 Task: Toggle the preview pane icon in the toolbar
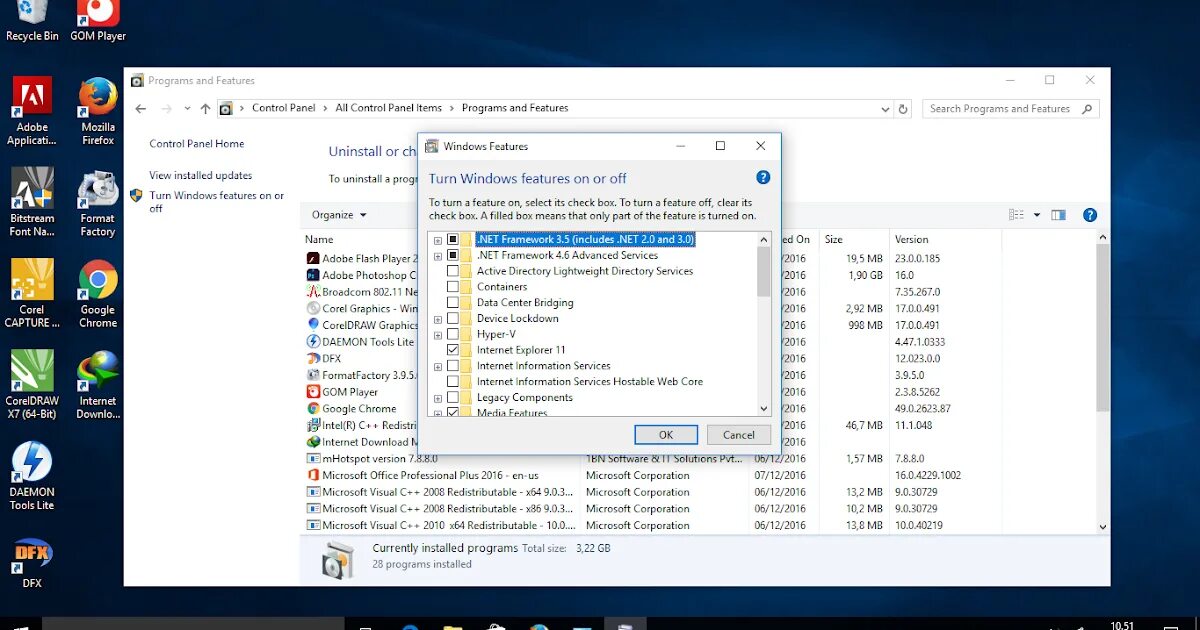pos(1059,215)
